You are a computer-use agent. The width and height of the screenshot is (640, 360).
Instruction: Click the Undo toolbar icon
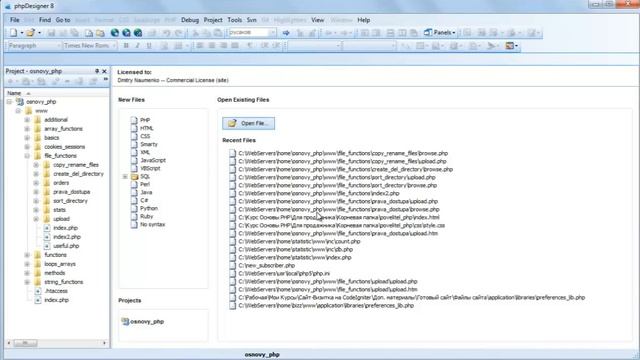[167, 33]
